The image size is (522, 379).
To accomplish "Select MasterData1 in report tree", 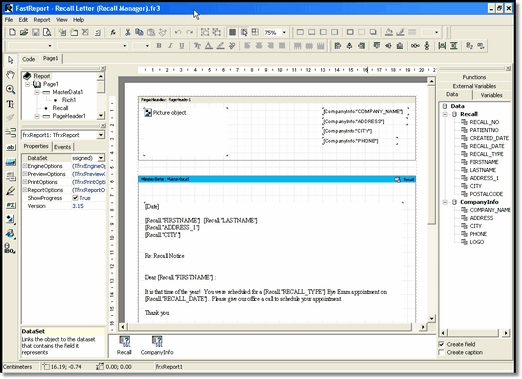I will [x=68, y=92].
